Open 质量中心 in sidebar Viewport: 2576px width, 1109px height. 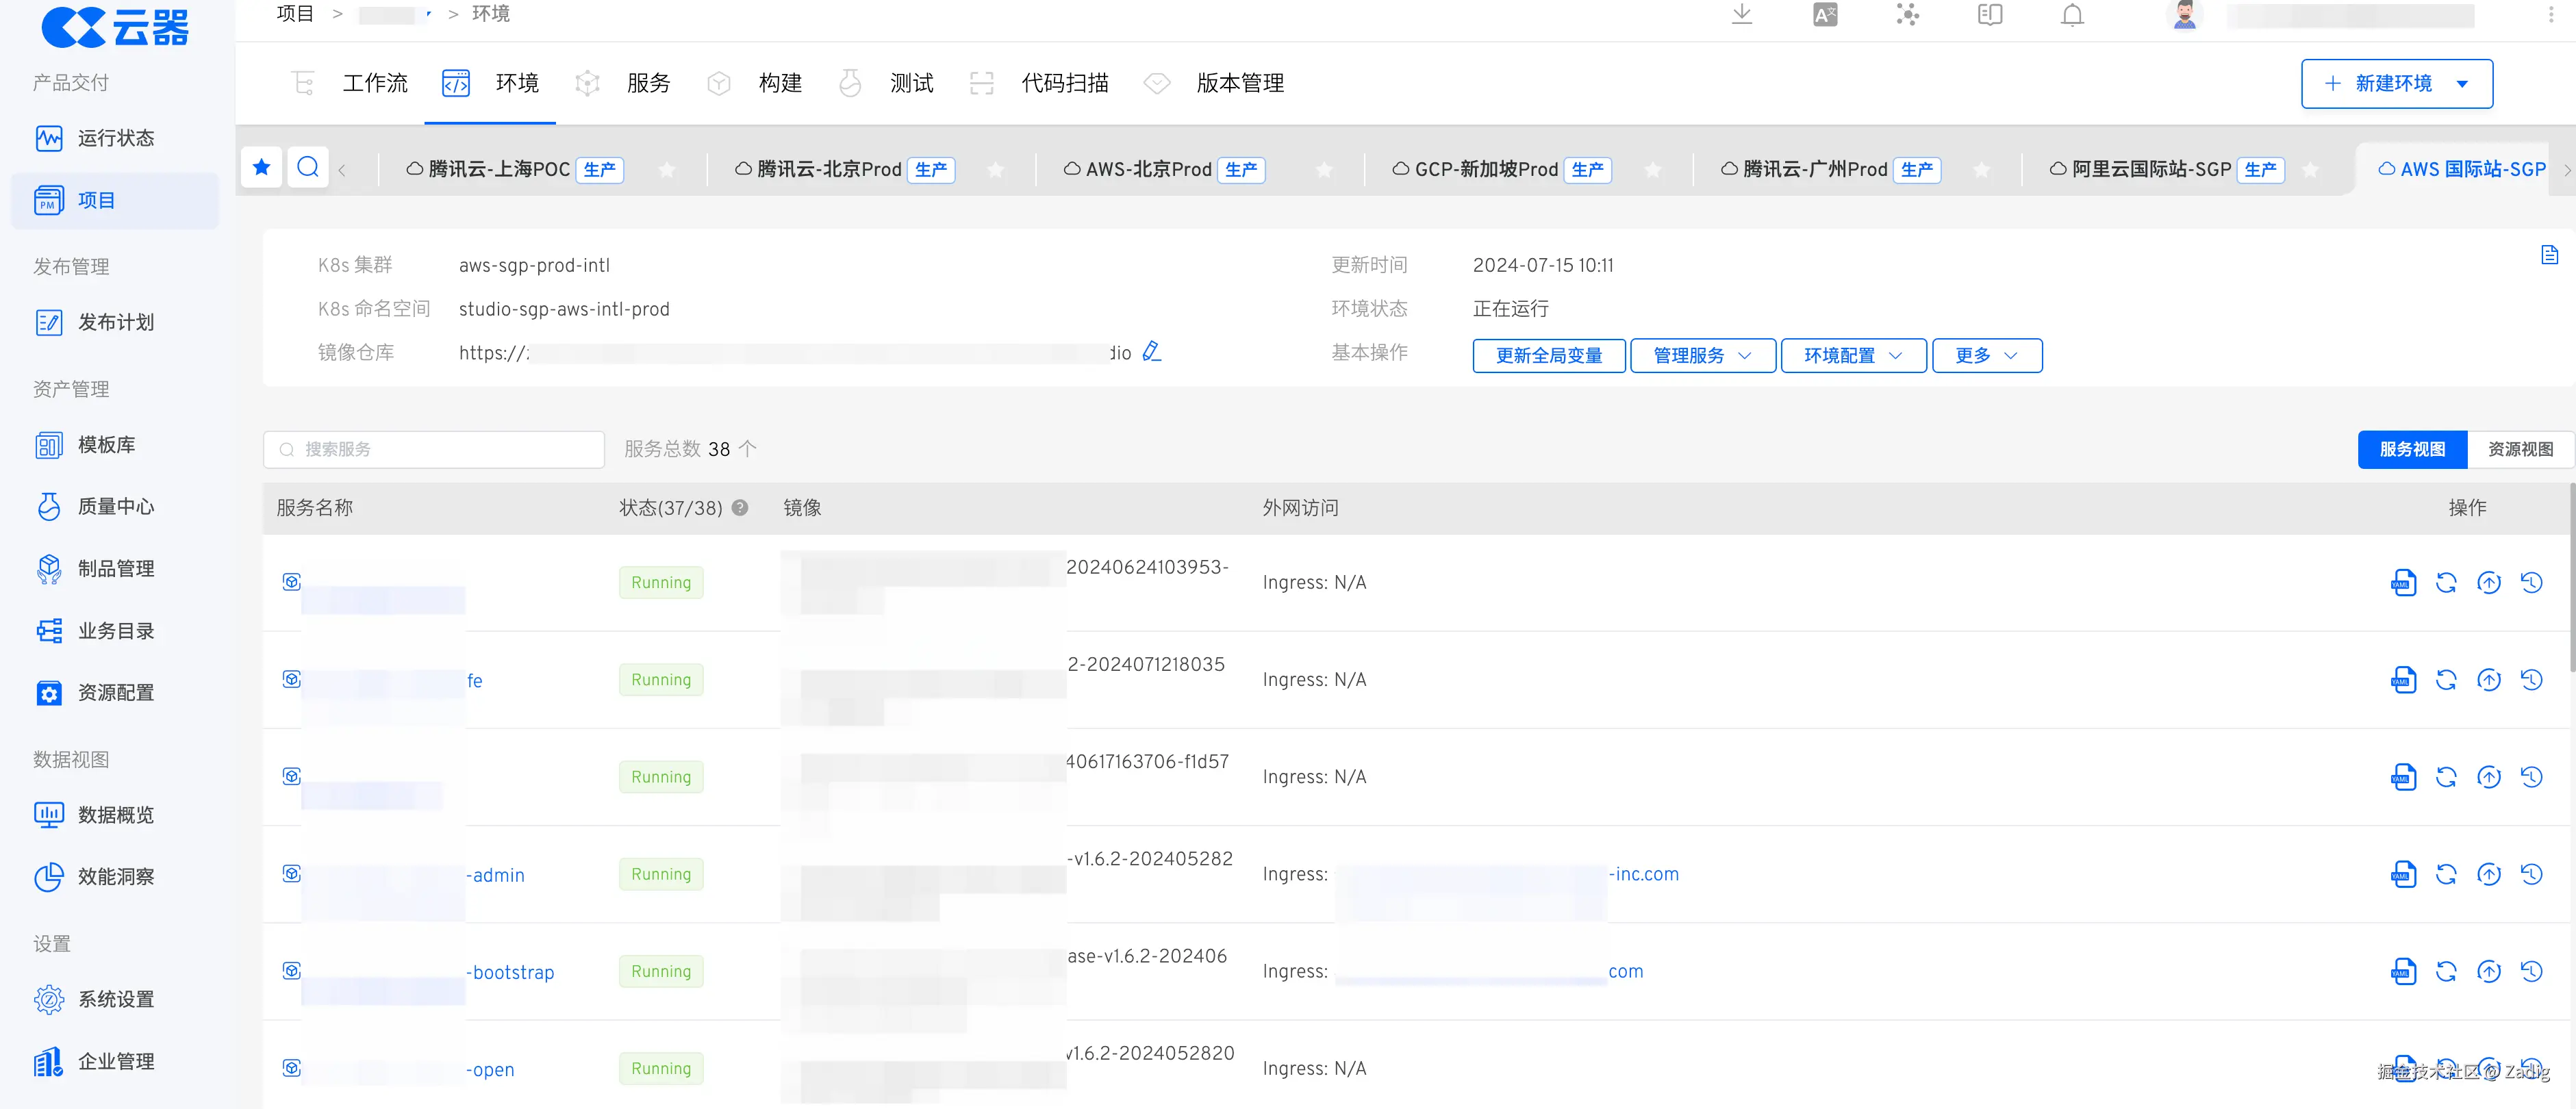(115, 506)
